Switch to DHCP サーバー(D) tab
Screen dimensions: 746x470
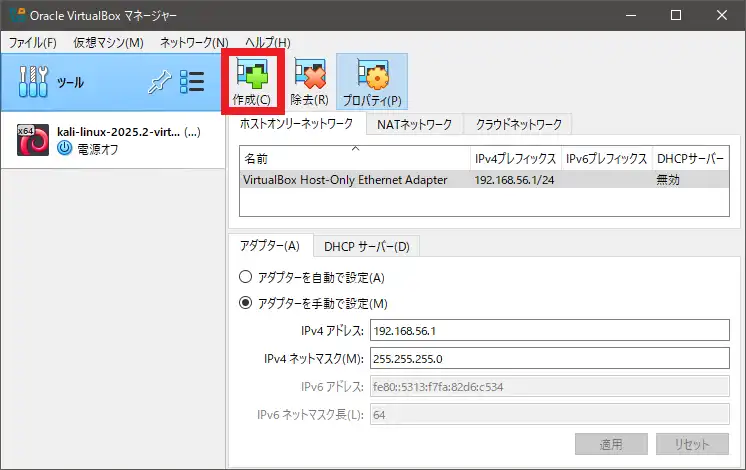[367, 246]
